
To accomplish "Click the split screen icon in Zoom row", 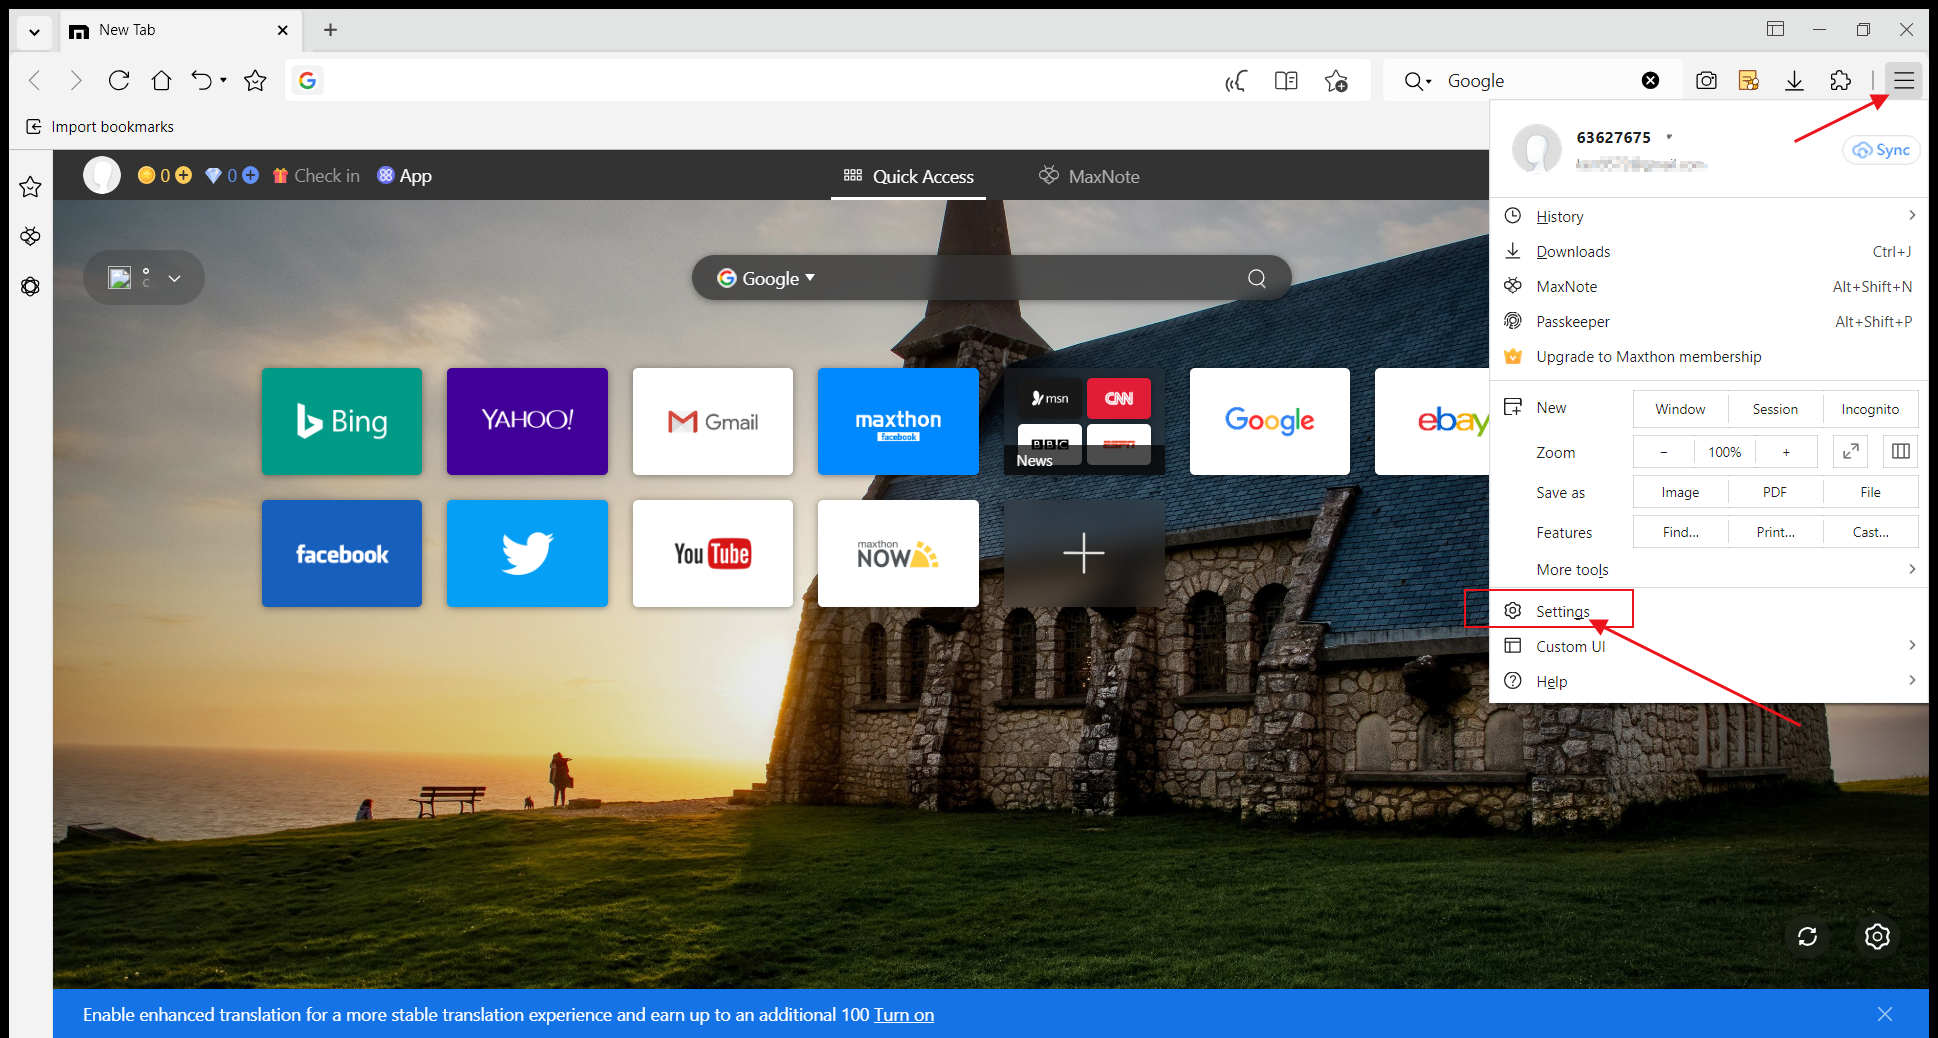I will click(1900, 452).
